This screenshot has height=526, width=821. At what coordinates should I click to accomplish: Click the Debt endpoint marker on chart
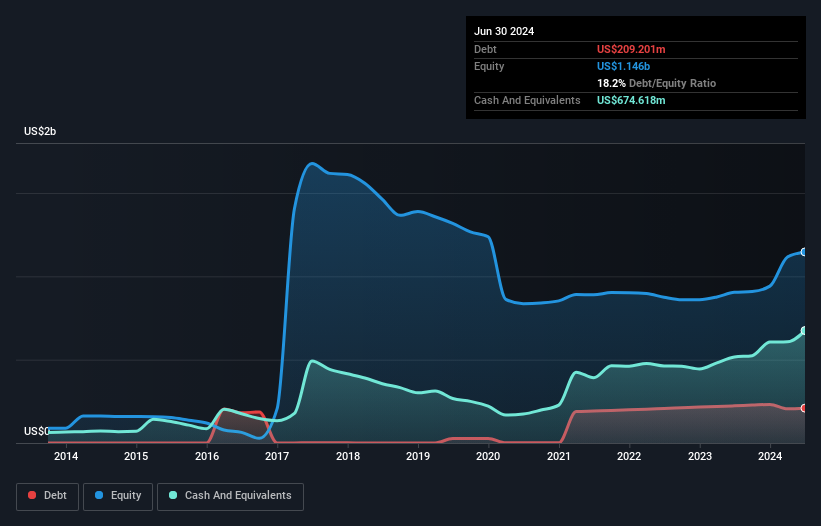[804, 408]
